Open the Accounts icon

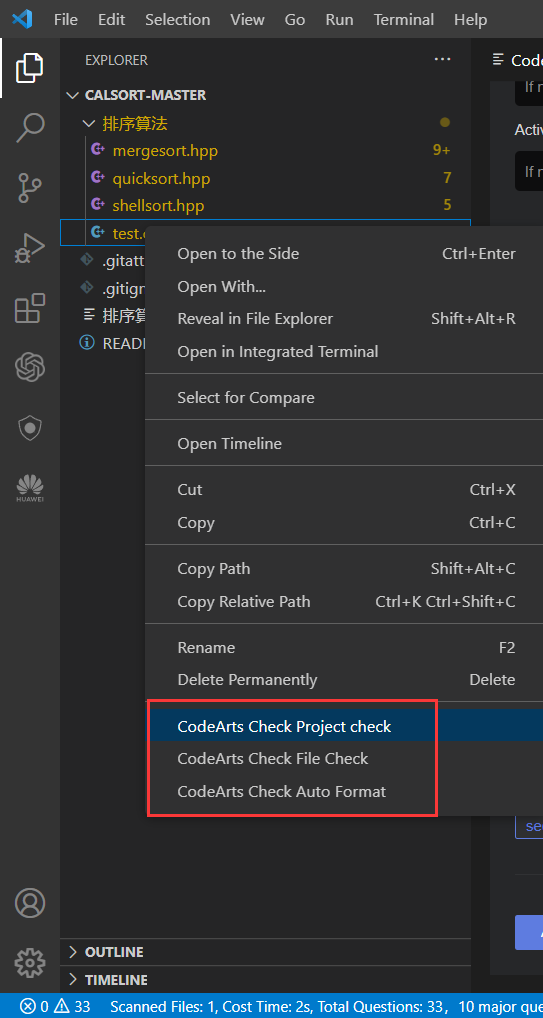click(30, 903)
